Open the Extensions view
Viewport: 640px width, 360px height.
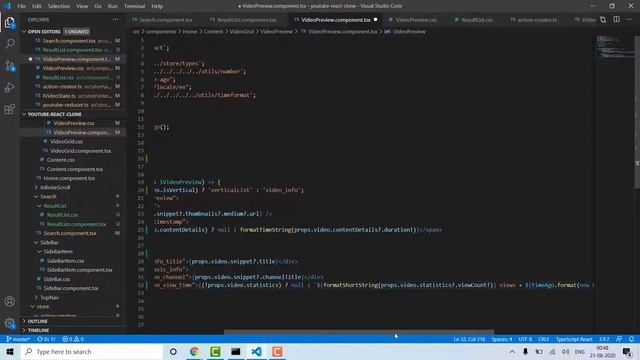coord(9,109)
